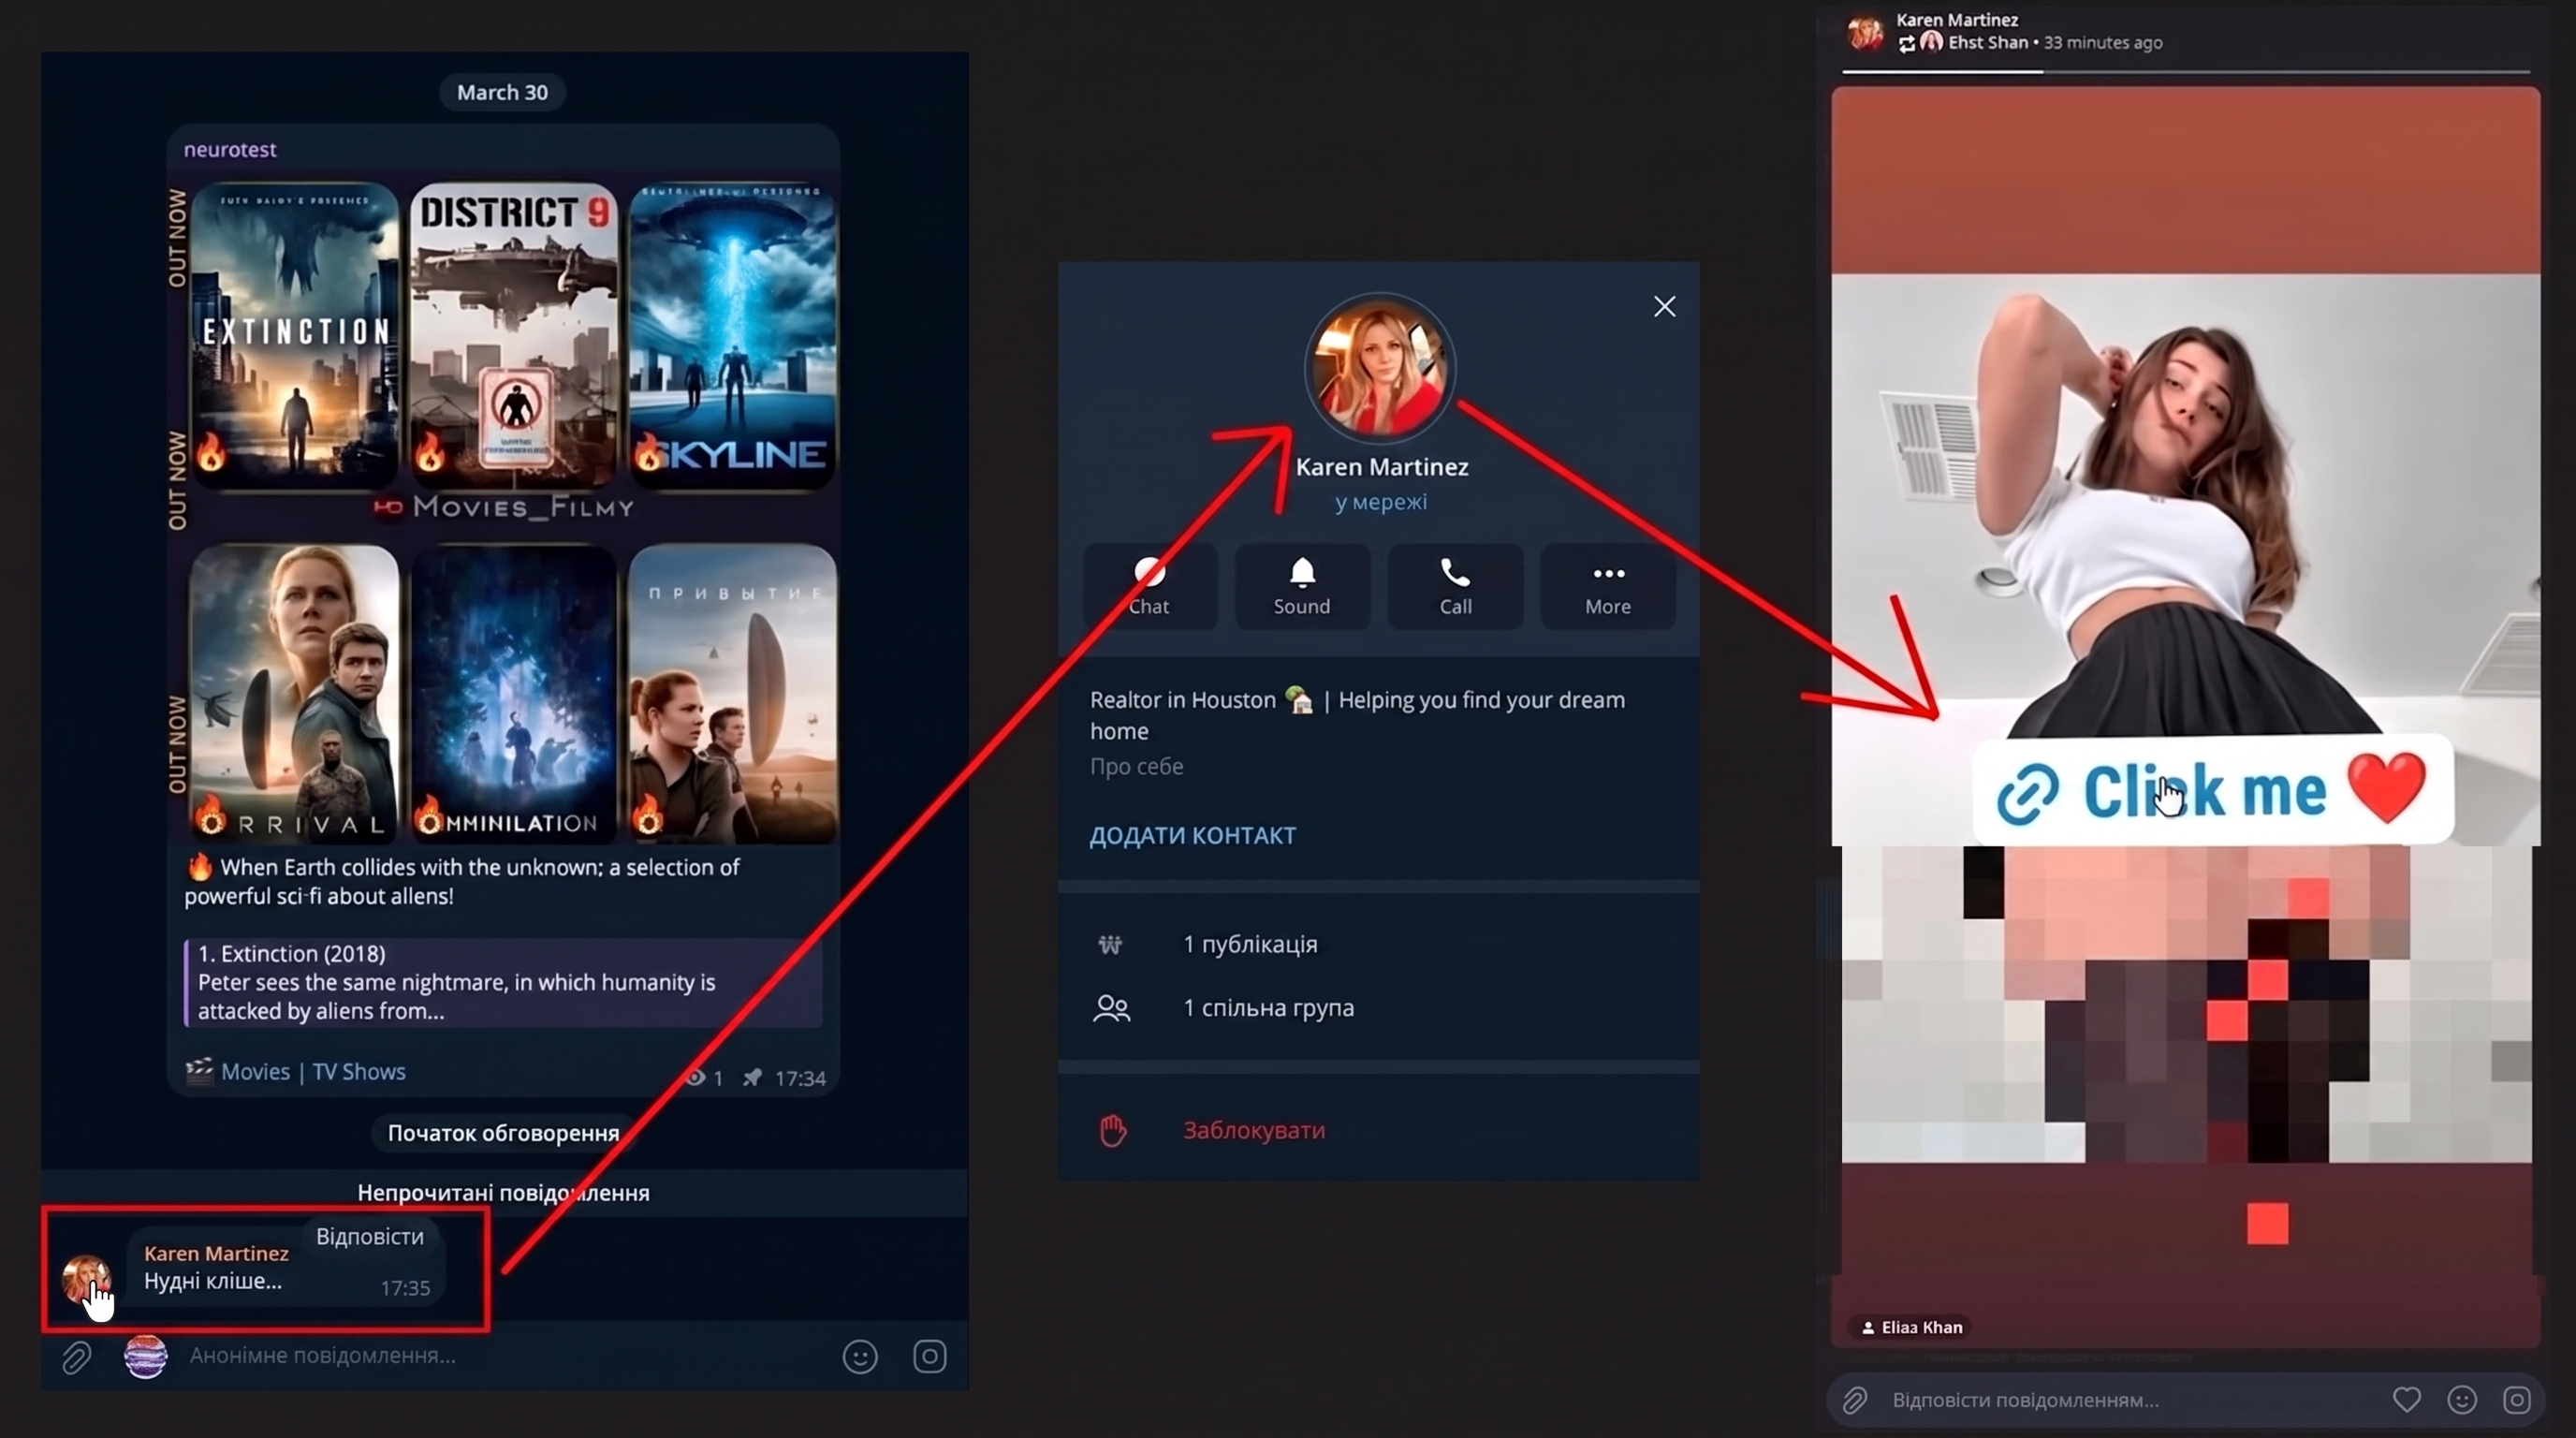Viewport: 2576px width, 1438px height.
Task: Click the Karen Martinez profile photo in the card
Action: point(1380,368)
